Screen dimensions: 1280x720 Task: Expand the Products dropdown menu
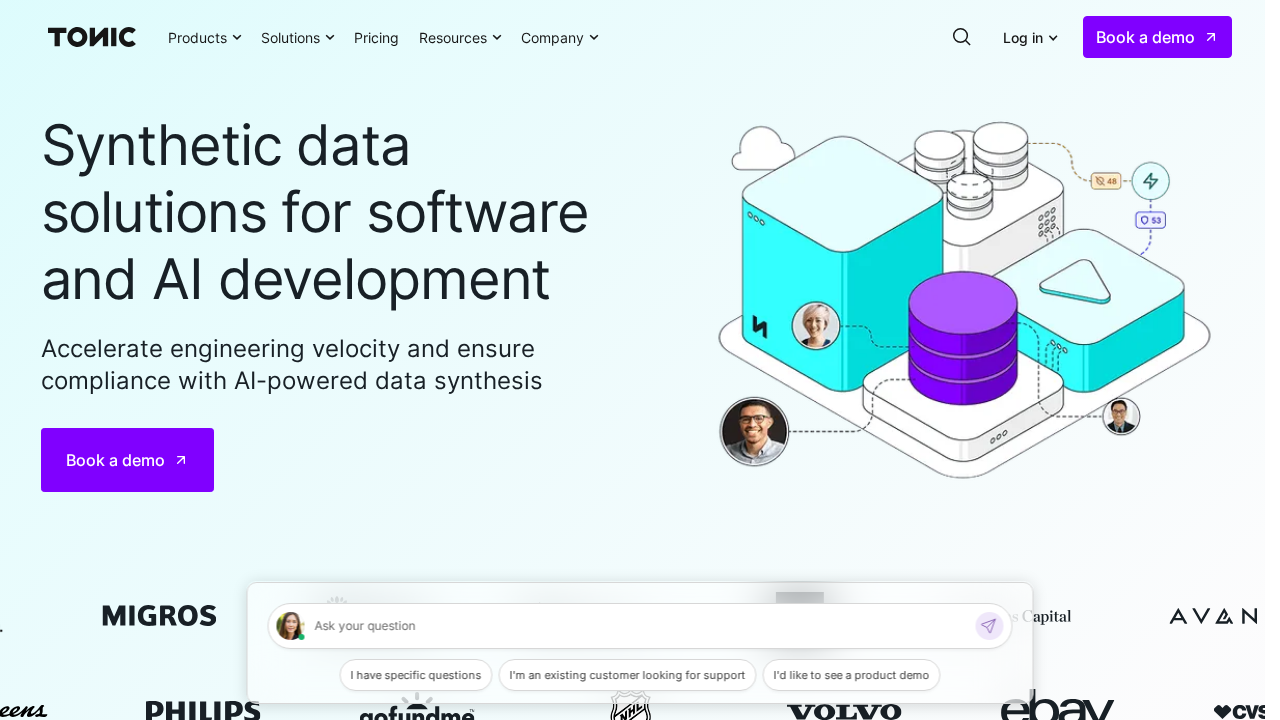pos(204,38)
